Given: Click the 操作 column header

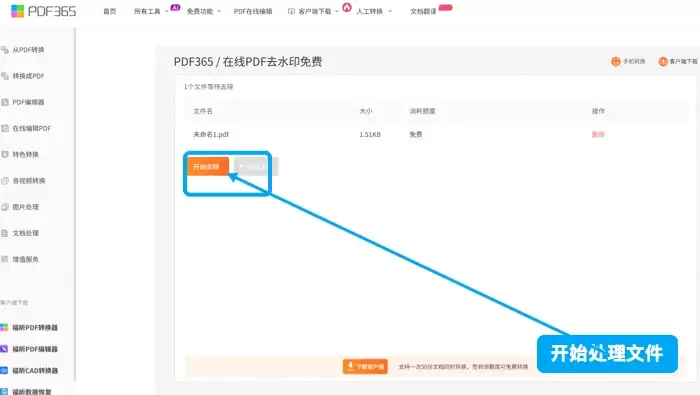Looking at the screenshot, I should pos(598,111).
